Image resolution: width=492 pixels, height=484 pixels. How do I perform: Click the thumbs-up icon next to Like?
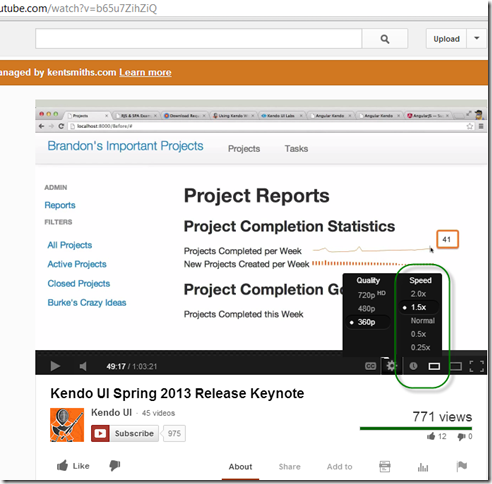62,465
